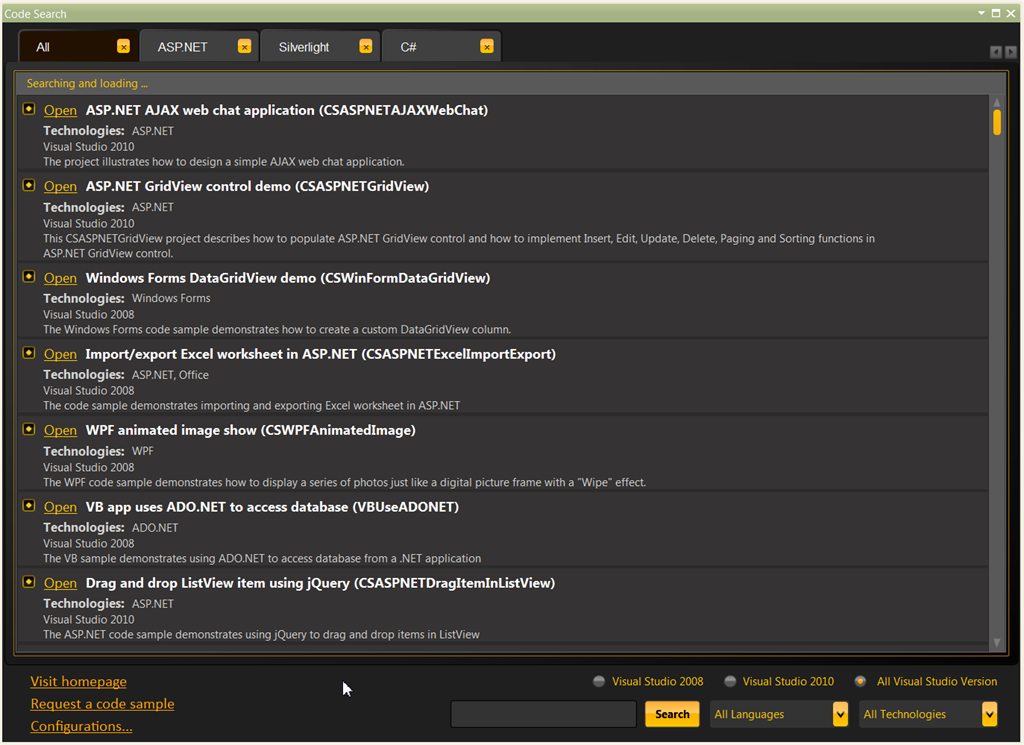Viewport: 1024px width, 745px height.
Task: Click the scrollbar down arrow
Action: pyautogui.click(x=997, y=643)
